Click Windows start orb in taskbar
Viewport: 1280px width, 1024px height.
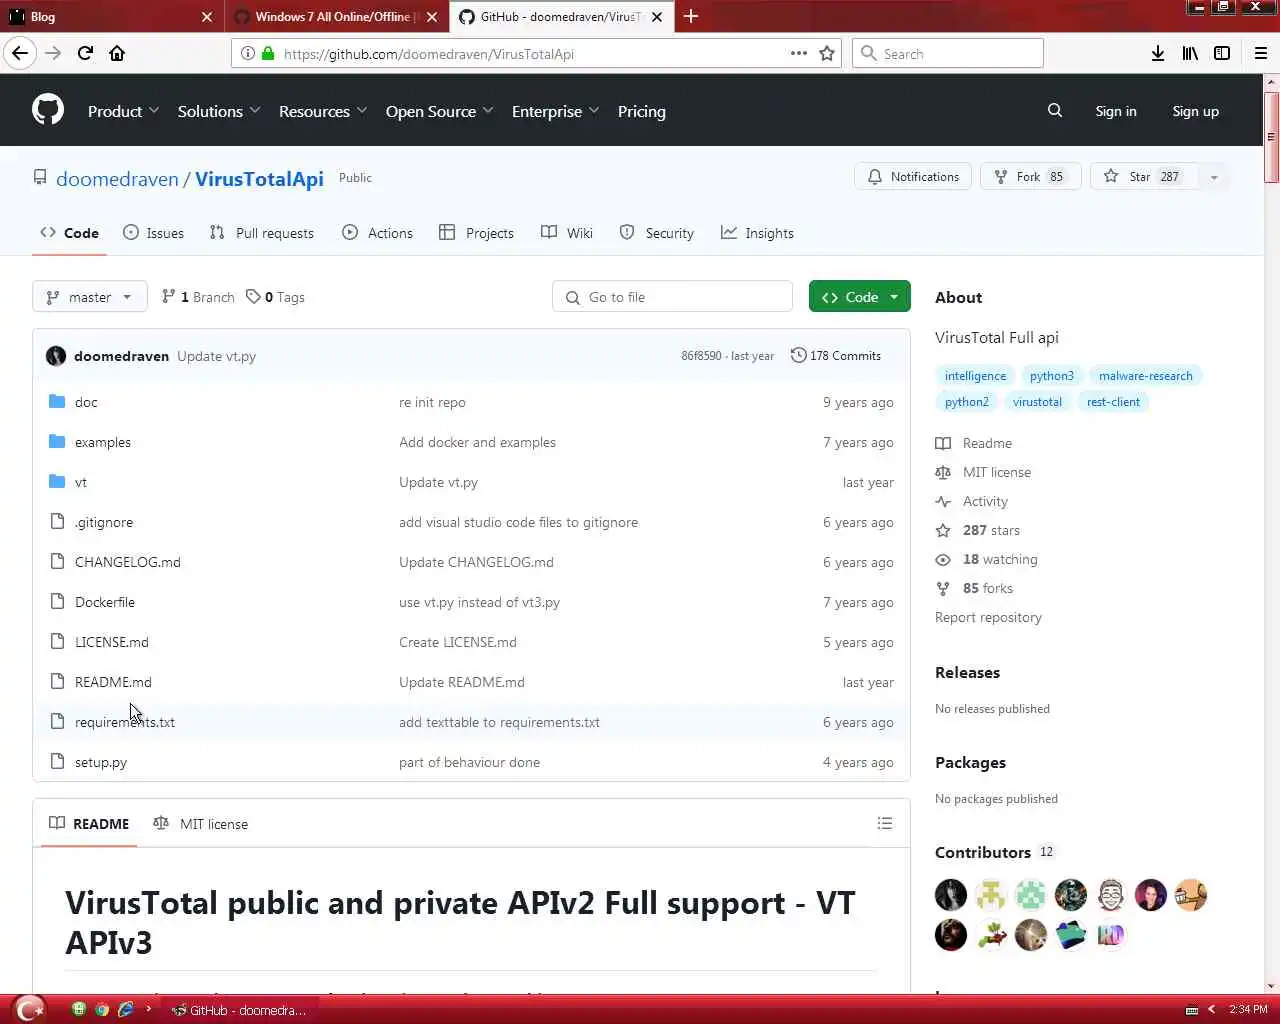[30, 1009]
